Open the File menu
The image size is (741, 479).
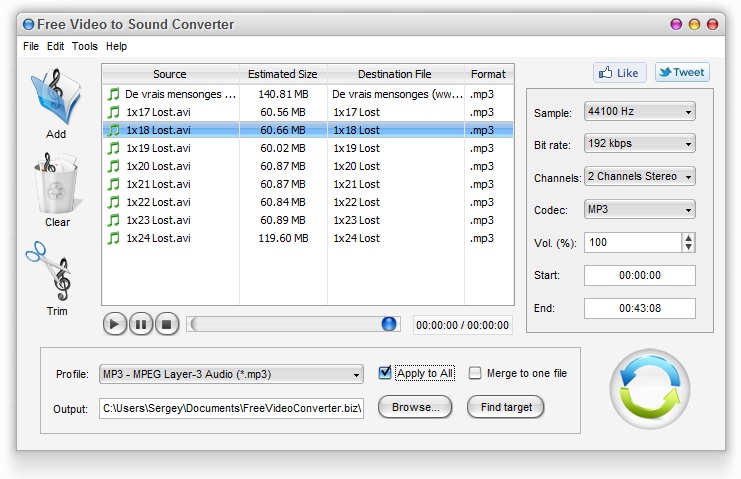(x=31, y=46)
